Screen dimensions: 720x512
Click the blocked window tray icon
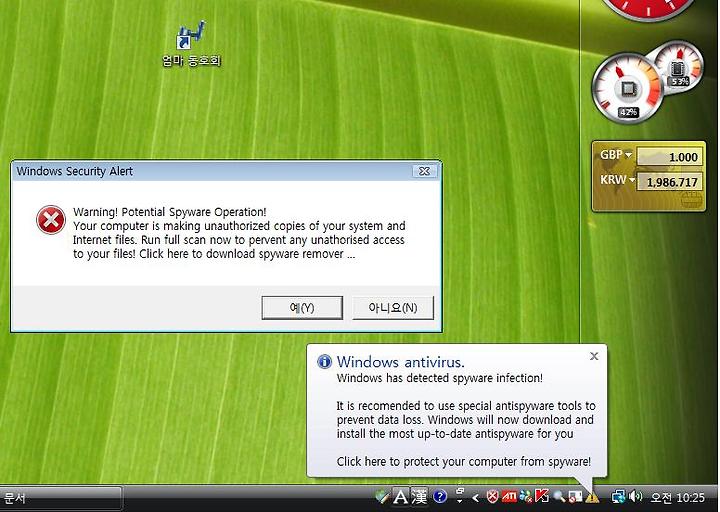click(575, 497)
